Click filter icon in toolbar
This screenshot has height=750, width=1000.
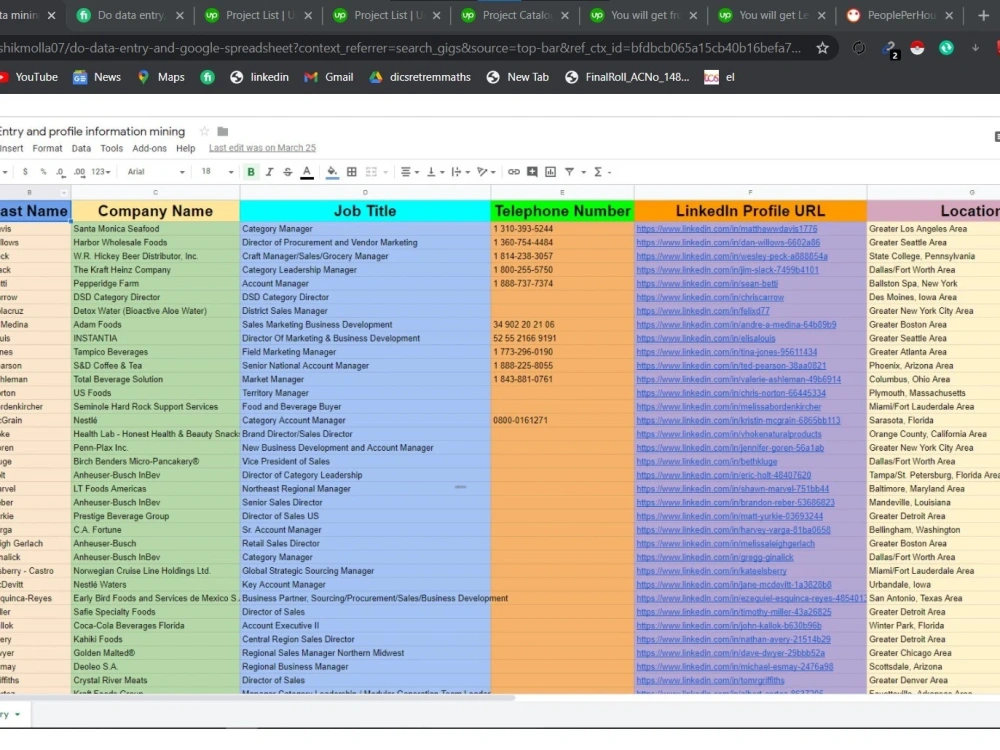point(570,172)
